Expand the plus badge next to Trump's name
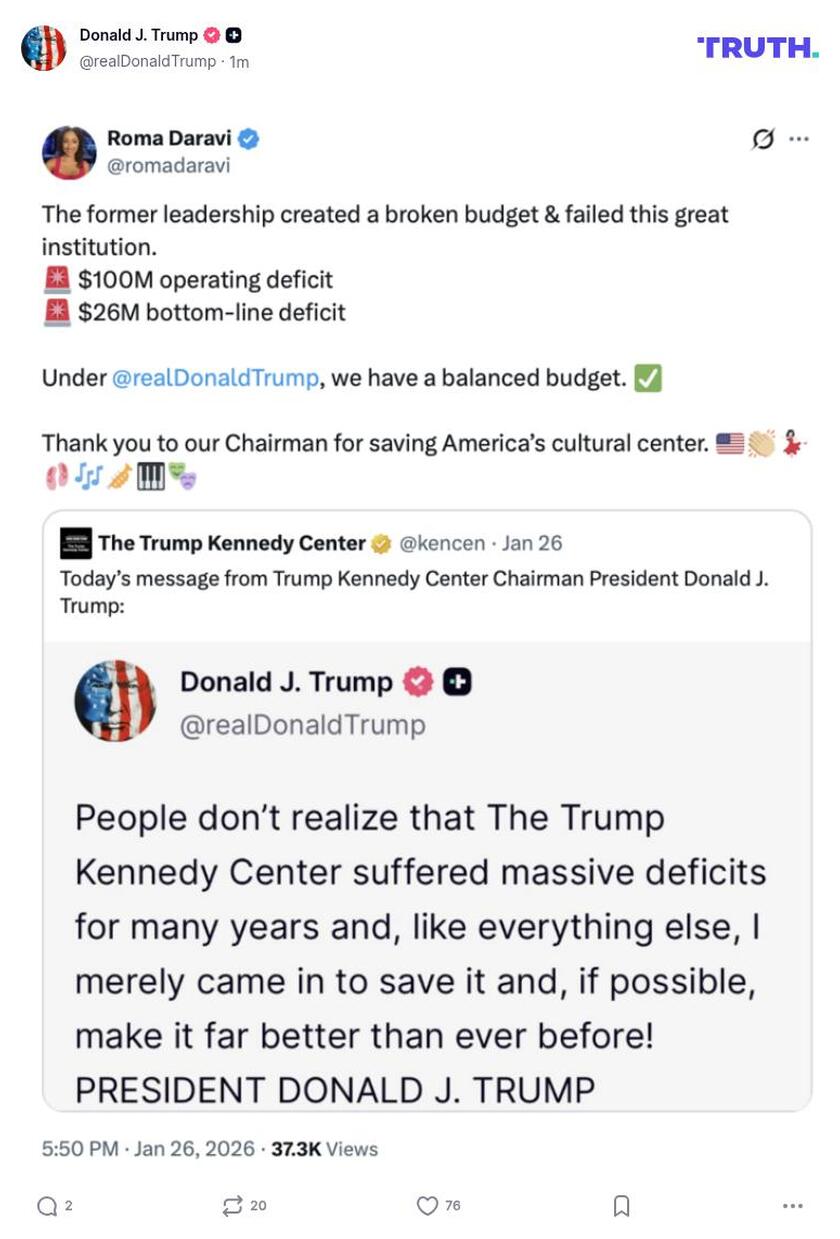The width and height of the screenshot is (840, 1239). [235, 34]
